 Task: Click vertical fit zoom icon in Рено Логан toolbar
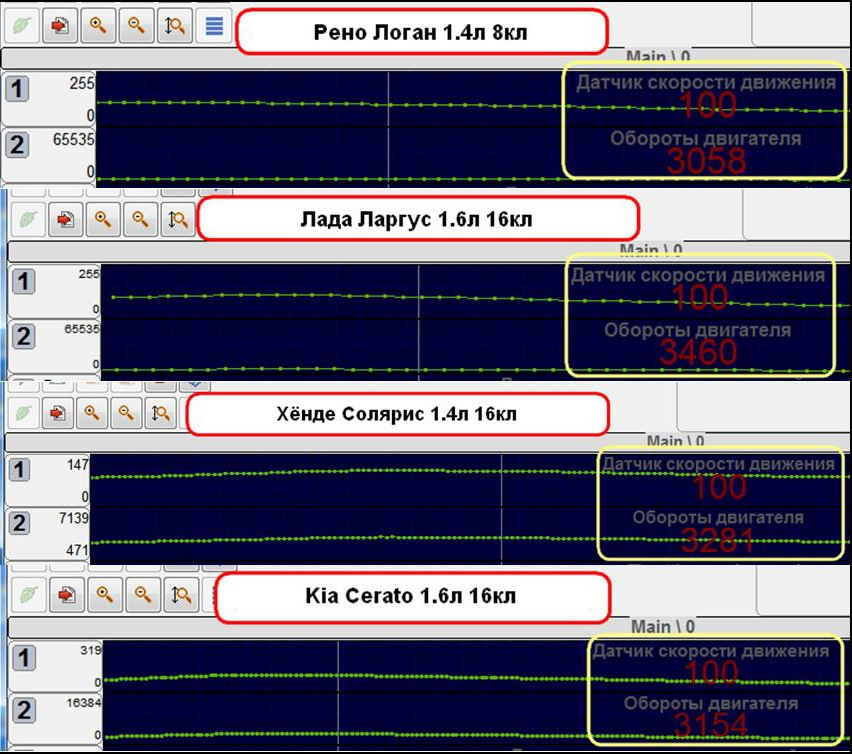click(174, 25)
